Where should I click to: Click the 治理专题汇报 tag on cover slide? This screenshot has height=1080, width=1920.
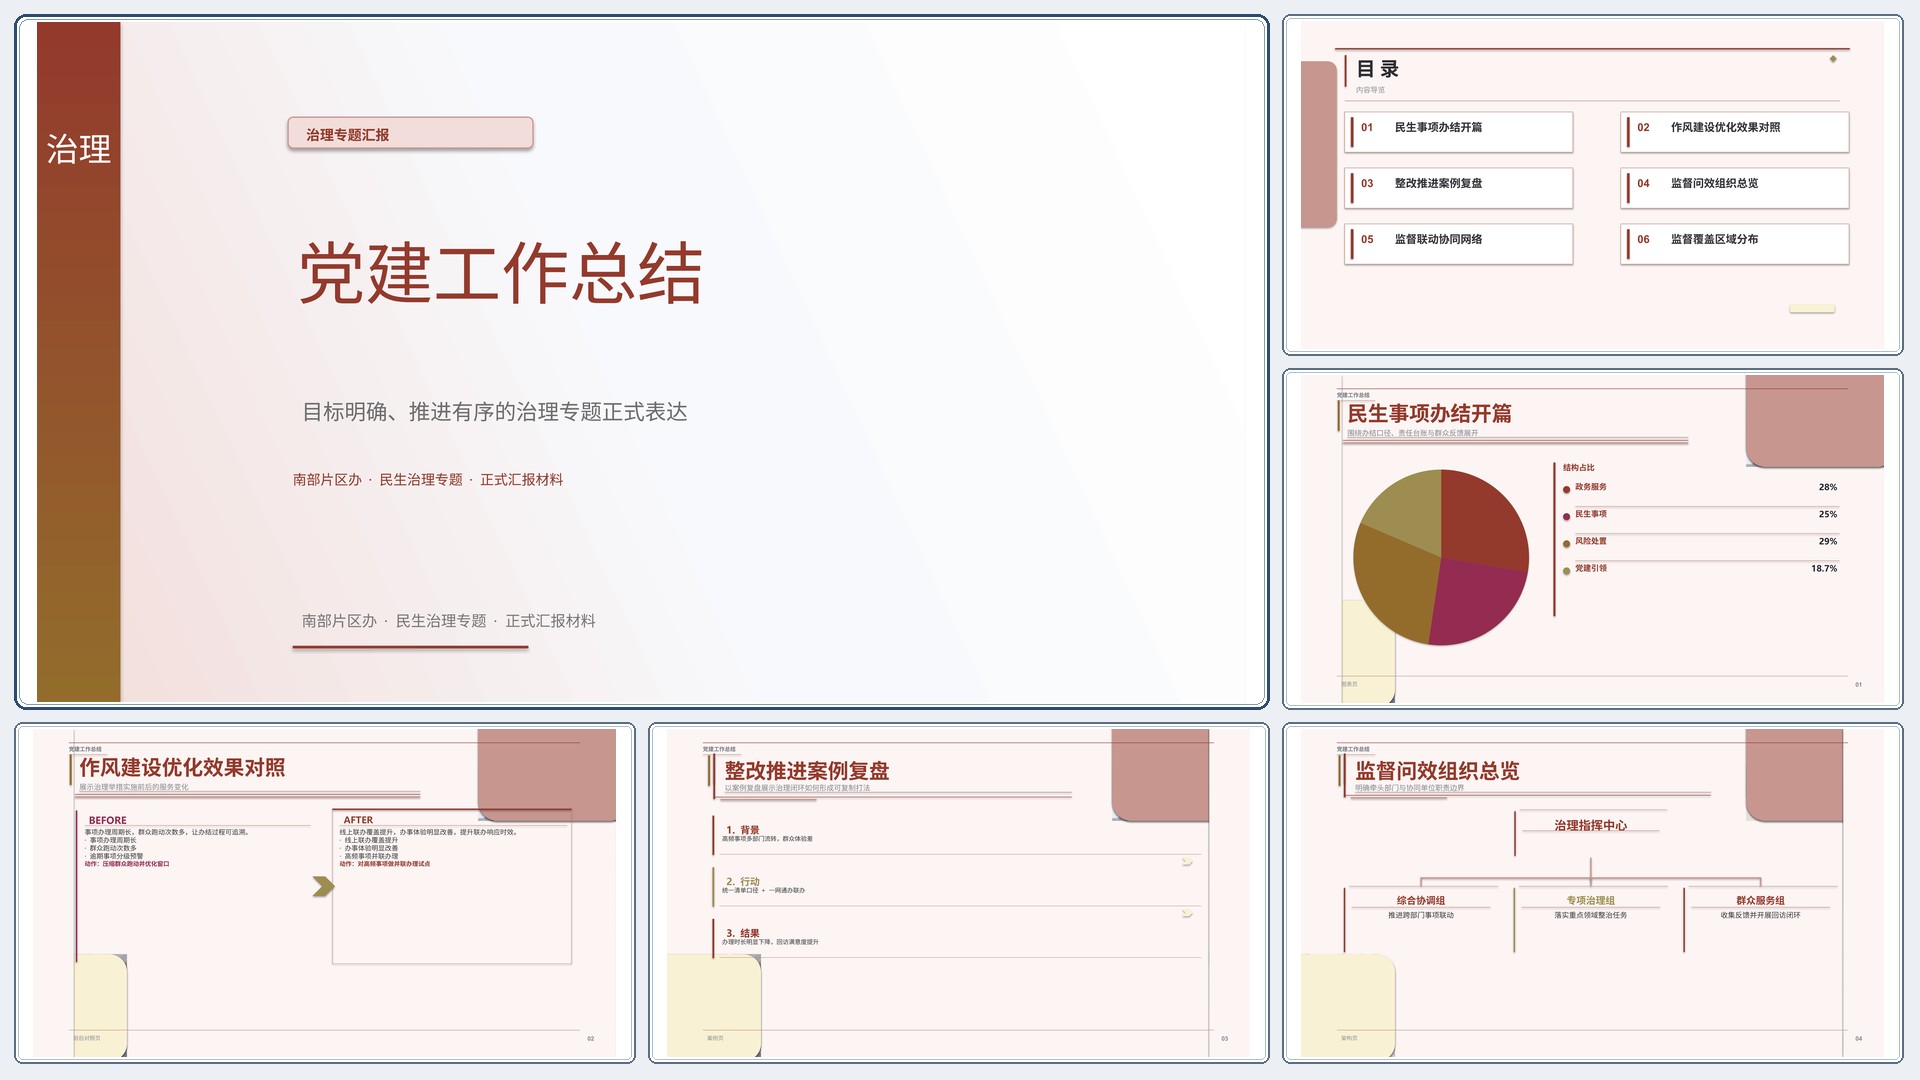click(x=410, y=134)
